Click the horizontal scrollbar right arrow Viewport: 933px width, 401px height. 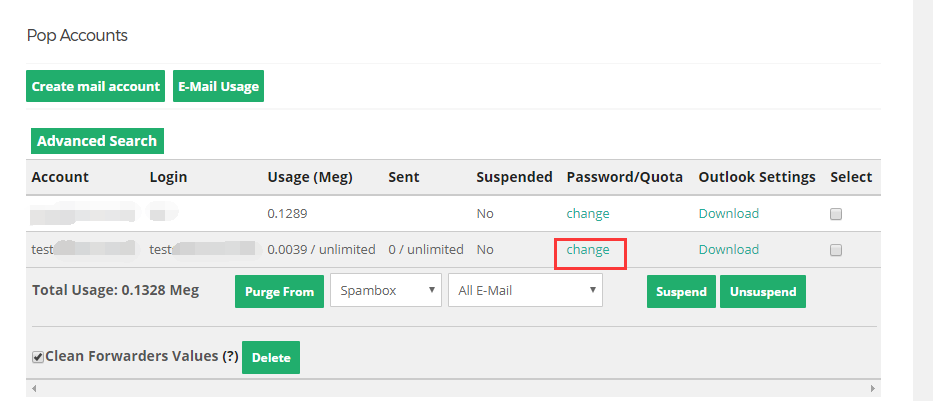872,389
